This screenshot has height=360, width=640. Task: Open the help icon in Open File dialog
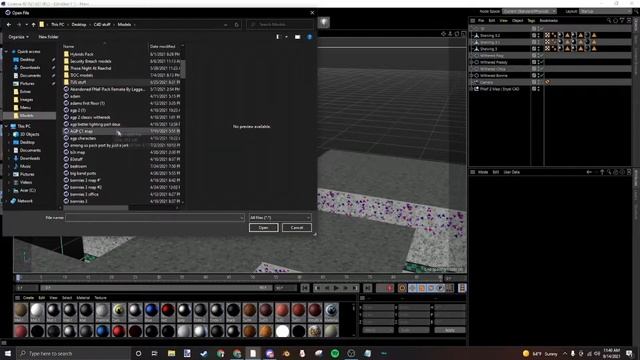click(x=309, y=37)
